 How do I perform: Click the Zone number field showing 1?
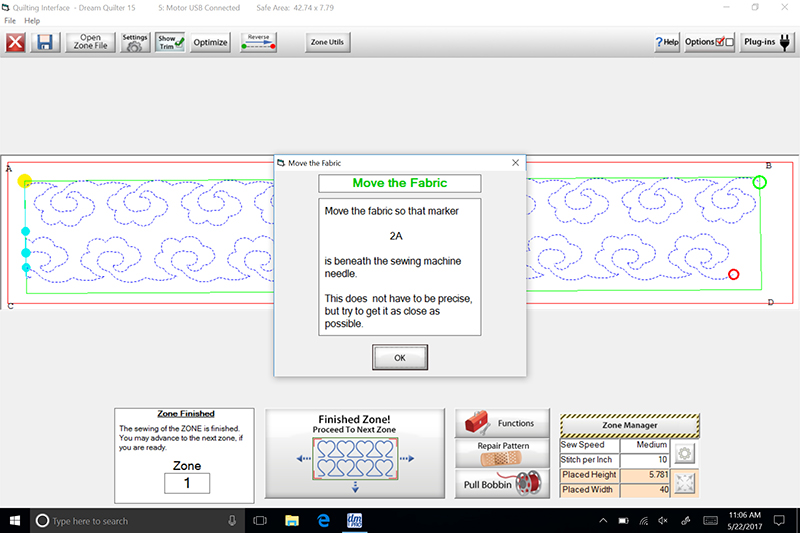[187, 483]
